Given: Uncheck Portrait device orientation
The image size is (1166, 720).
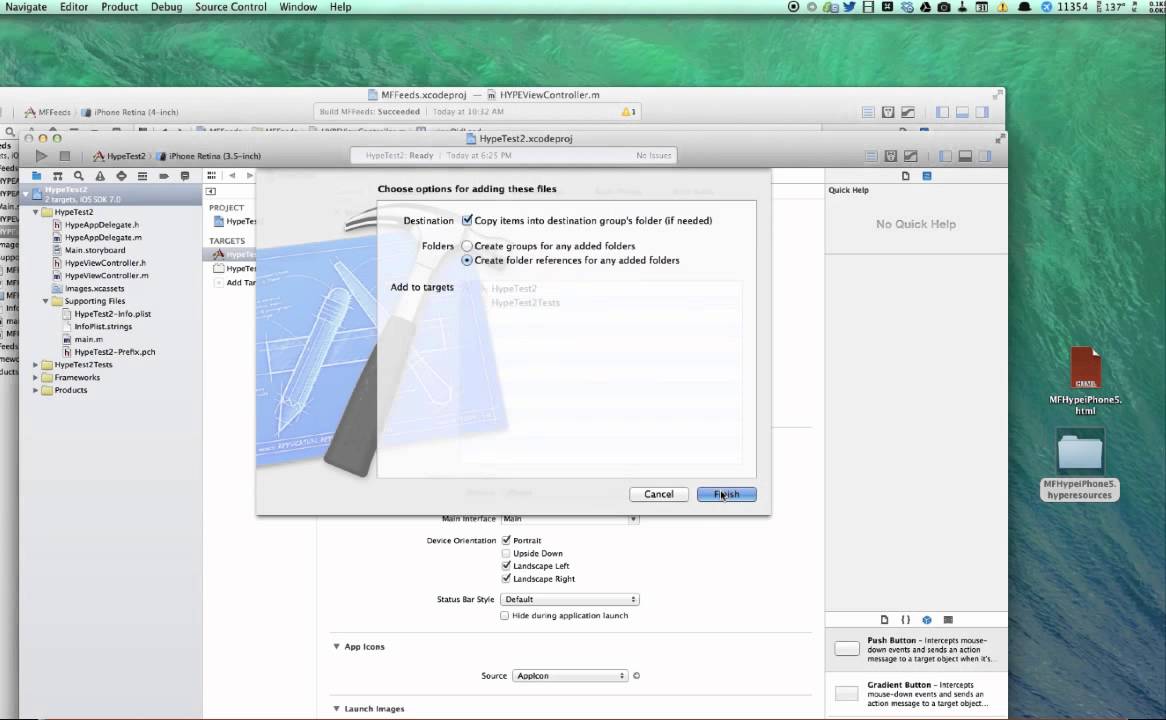Looking at the screenshot, I should (x=506, y=540).
